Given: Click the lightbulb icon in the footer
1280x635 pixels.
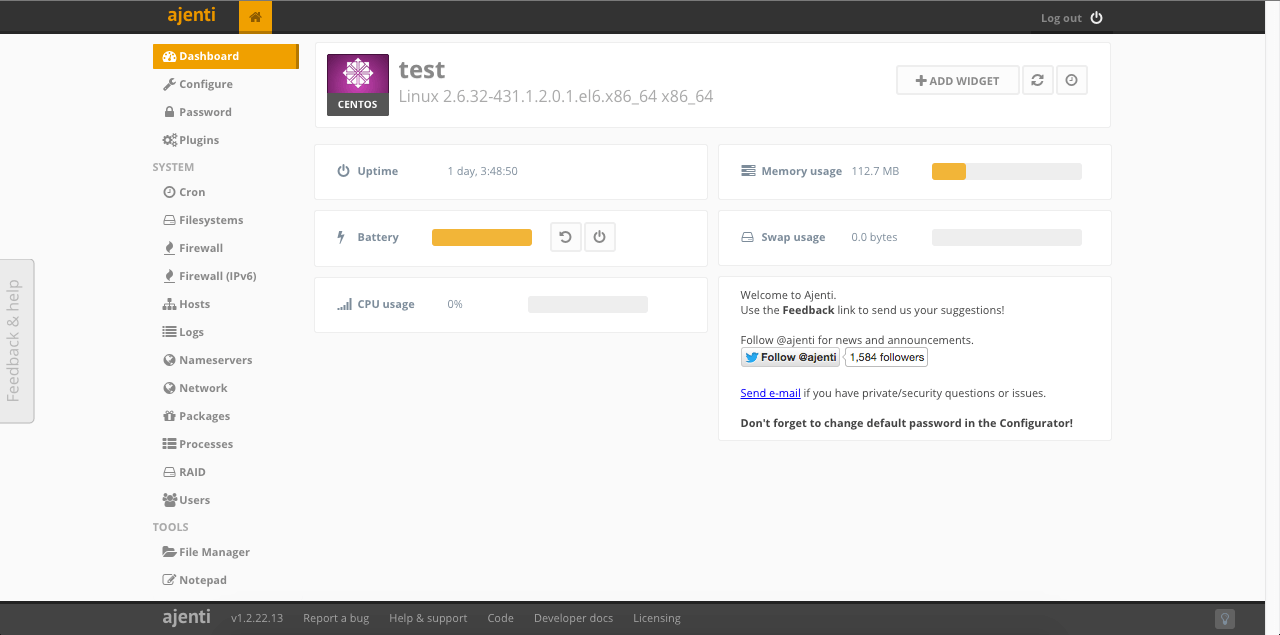Looking at the screenshot, I should tap(1224, 618).
